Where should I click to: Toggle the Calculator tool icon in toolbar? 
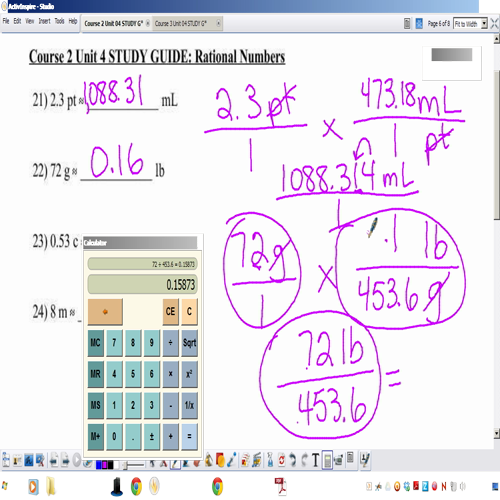(x=327, y=460)
